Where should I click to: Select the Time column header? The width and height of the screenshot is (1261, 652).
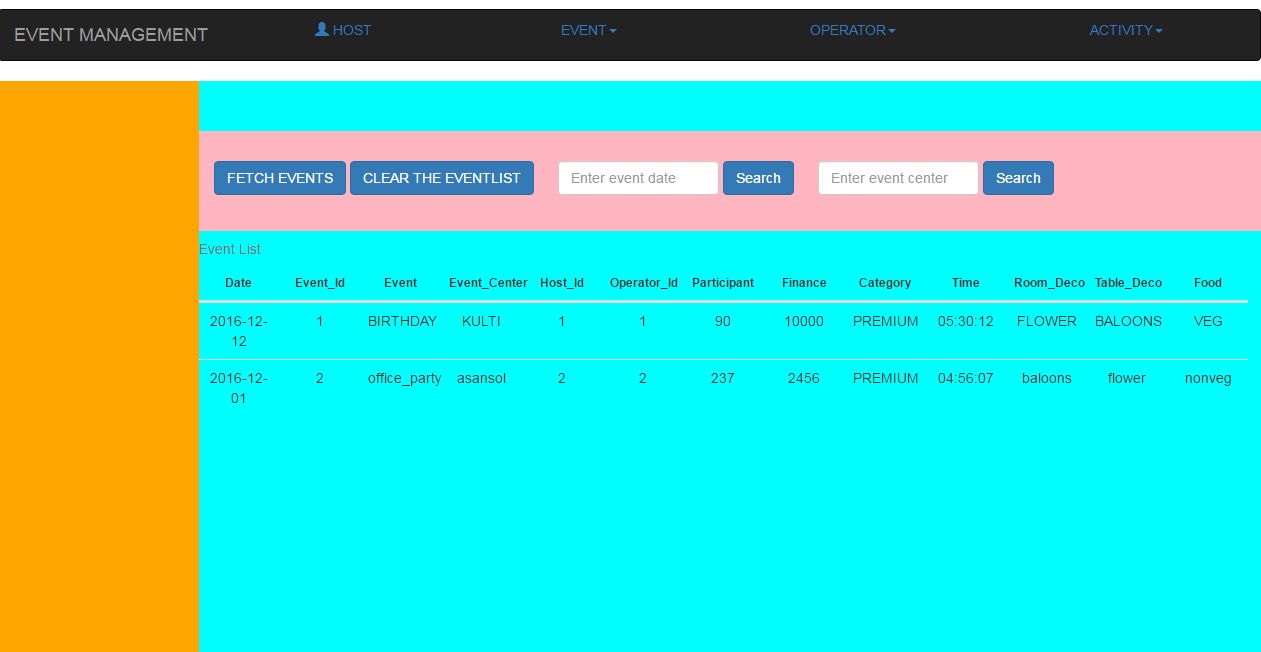966,283
